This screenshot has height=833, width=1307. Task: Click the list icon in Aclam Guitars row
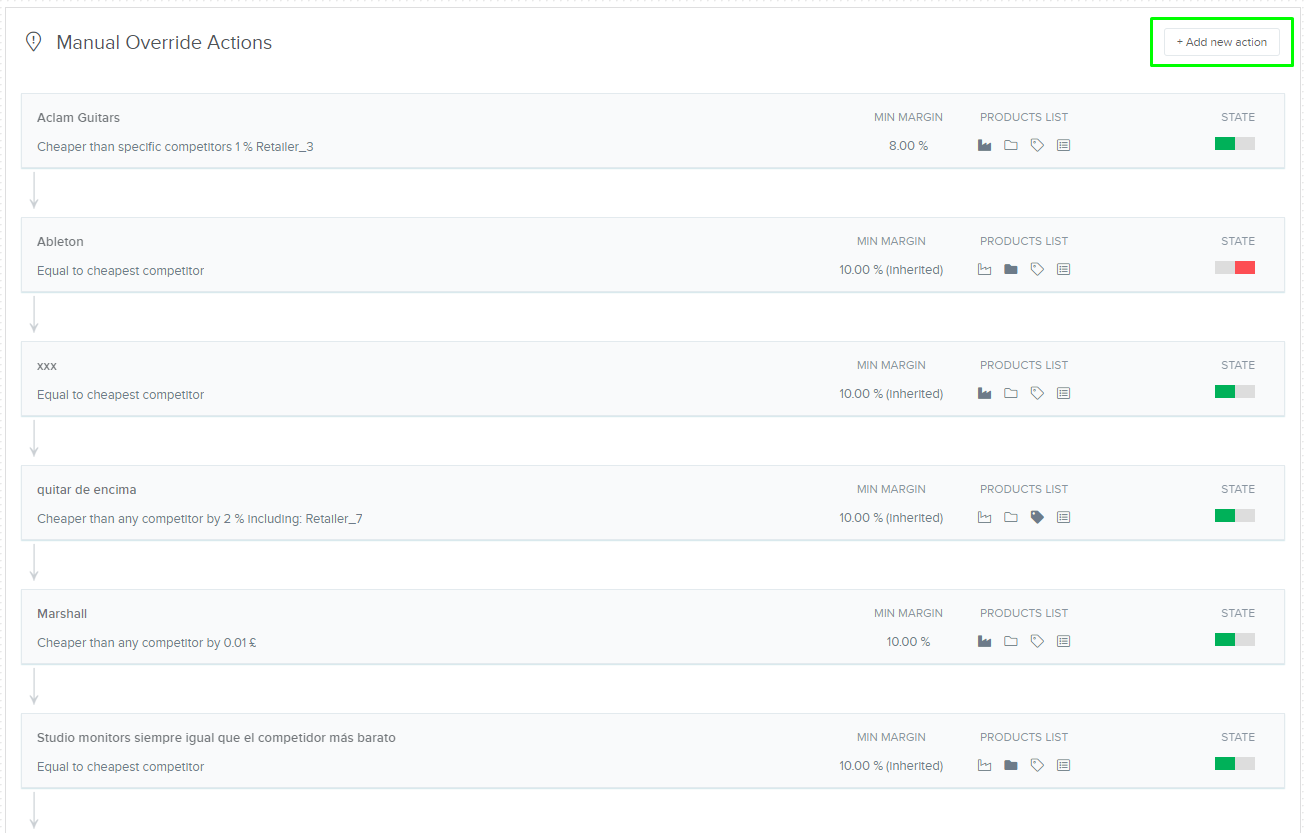(x=1063, y=145)
